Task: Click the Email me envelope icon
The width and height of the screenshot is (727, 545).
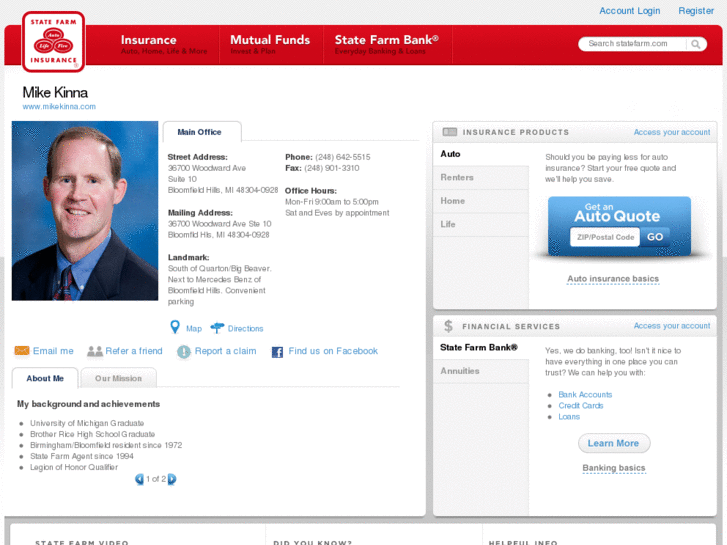Action: coord(22,351)
